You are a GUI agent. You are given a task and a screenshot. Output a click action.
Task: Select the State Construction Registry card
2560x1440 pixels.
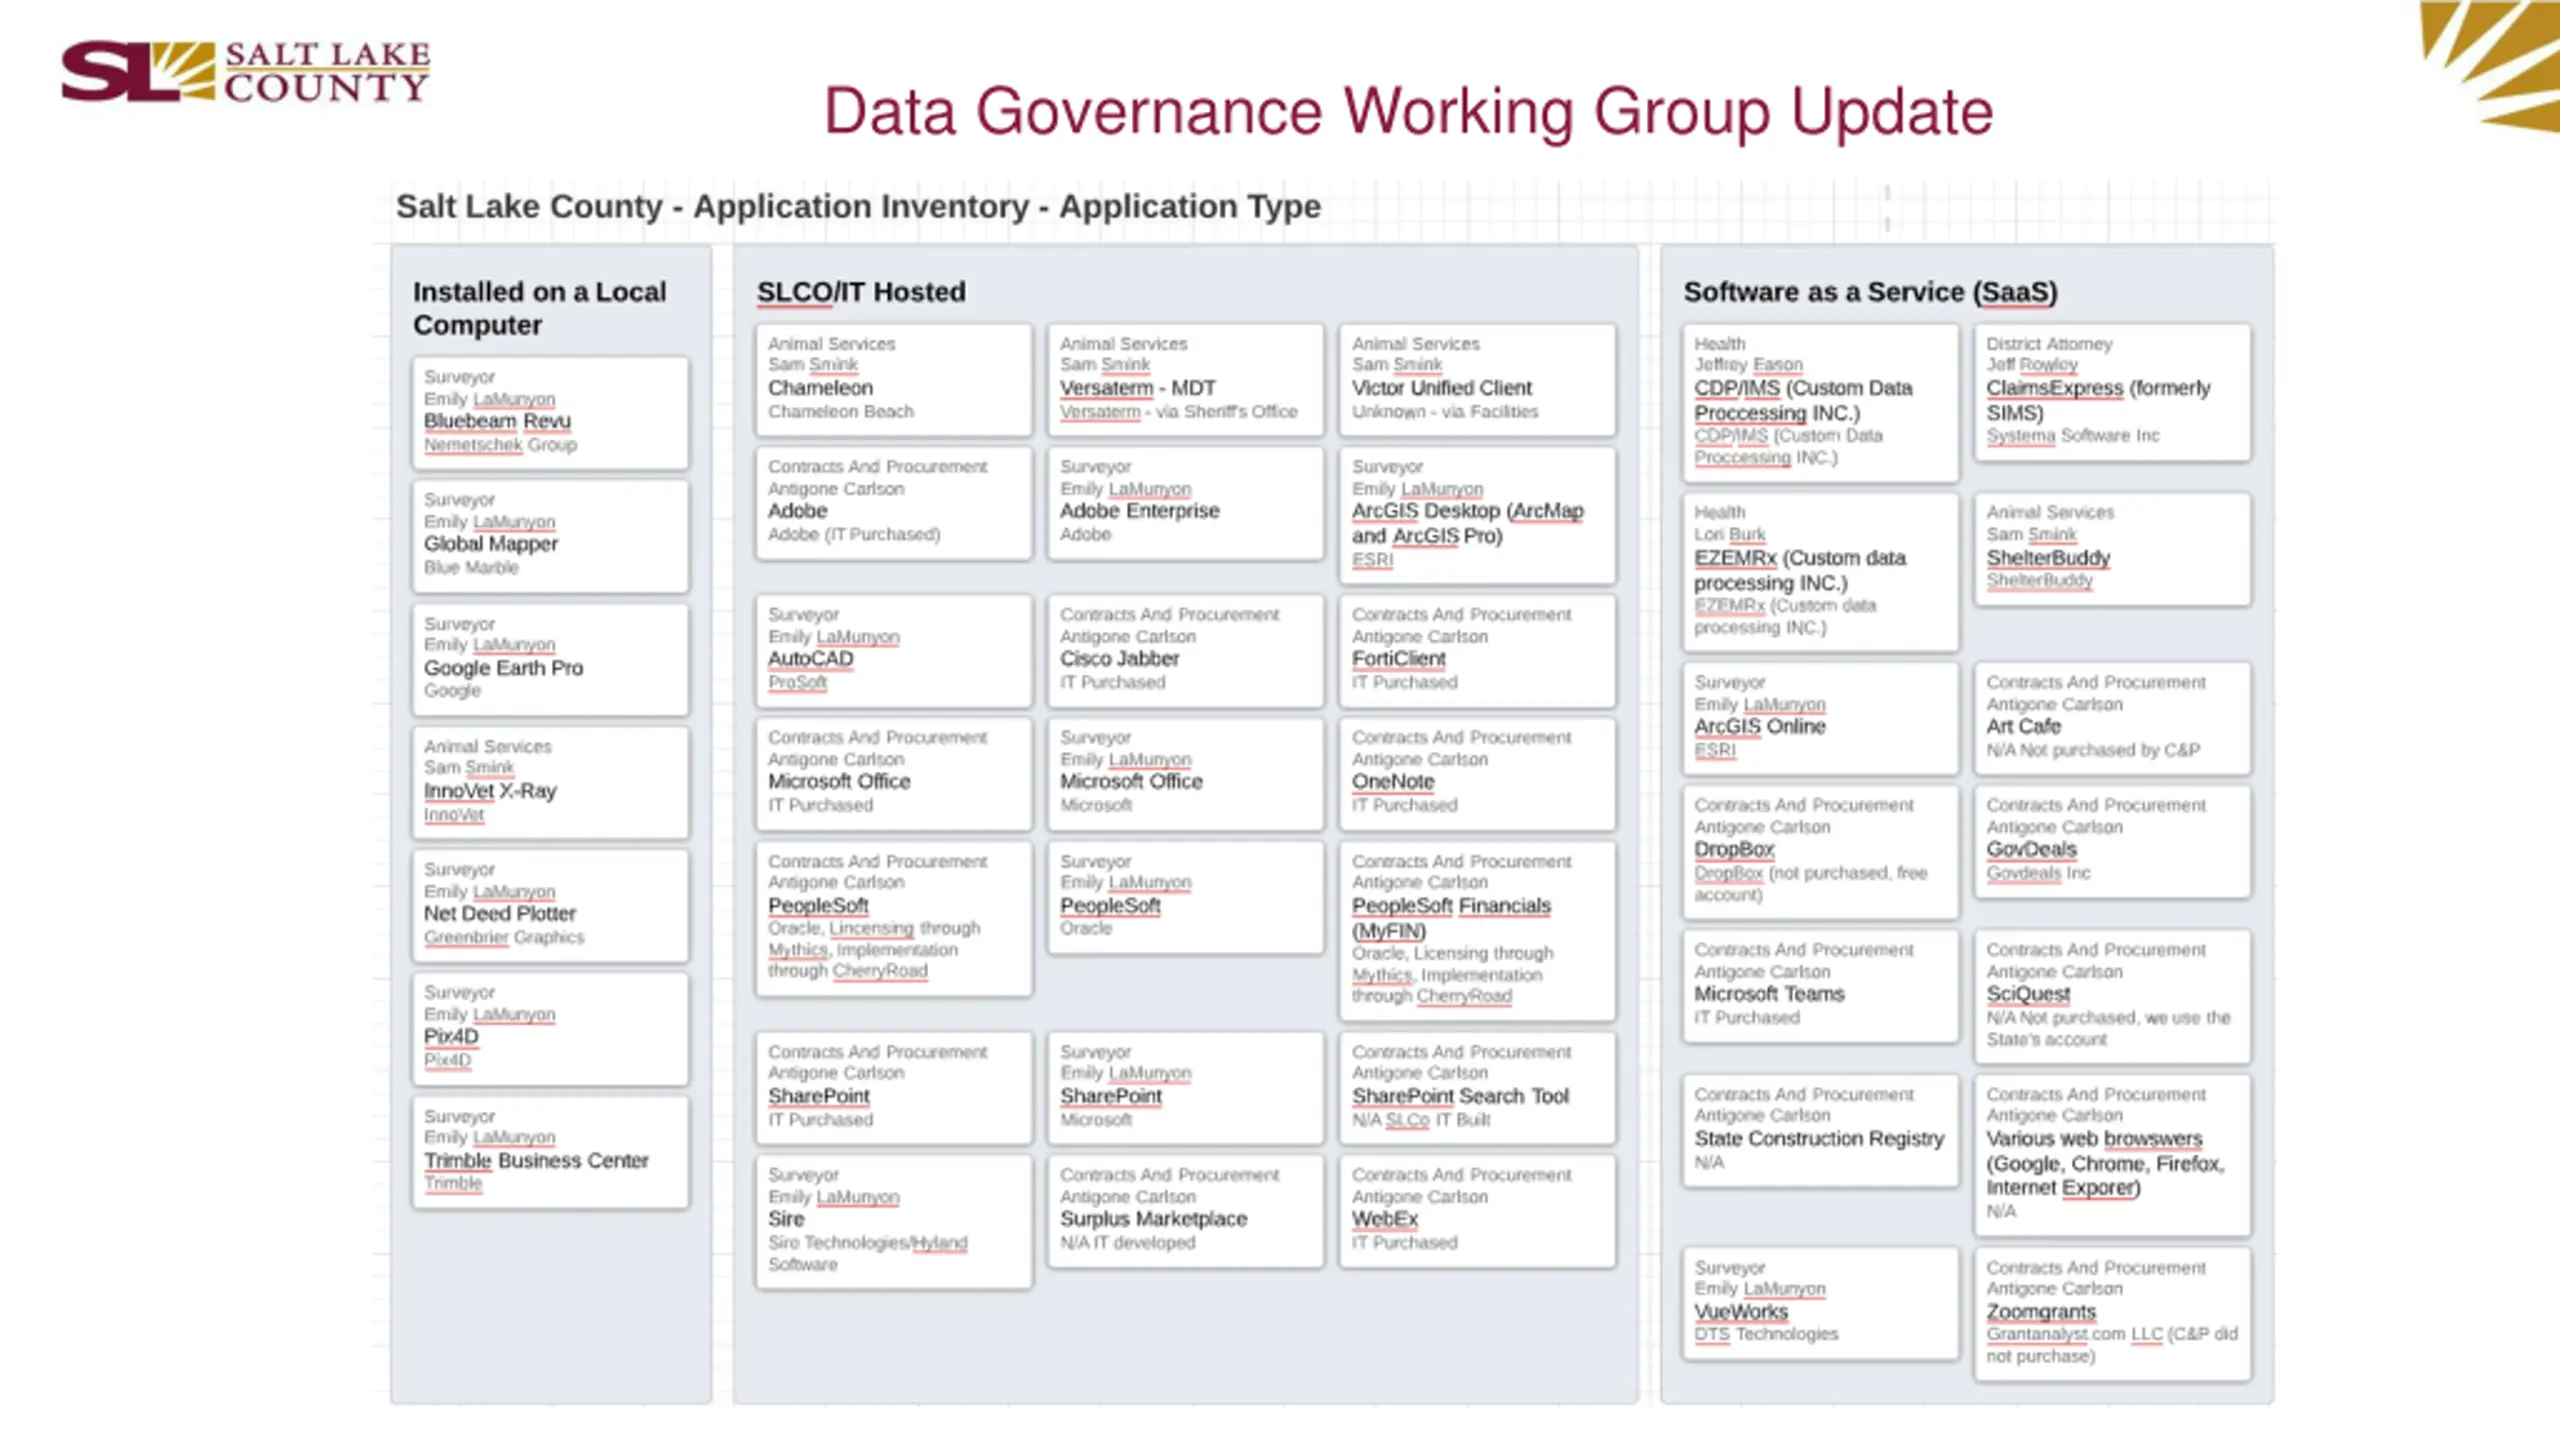(x=1820, y=1130)
